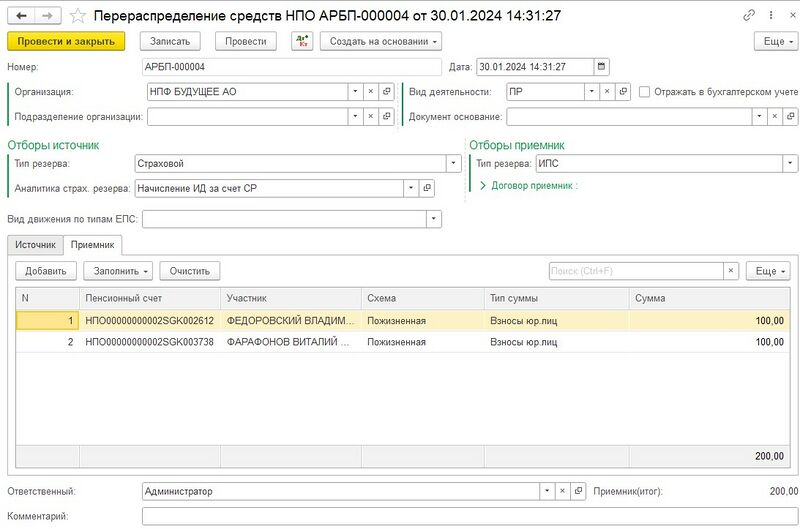Click the Провести и закрыть button

[x=66, y=41]
